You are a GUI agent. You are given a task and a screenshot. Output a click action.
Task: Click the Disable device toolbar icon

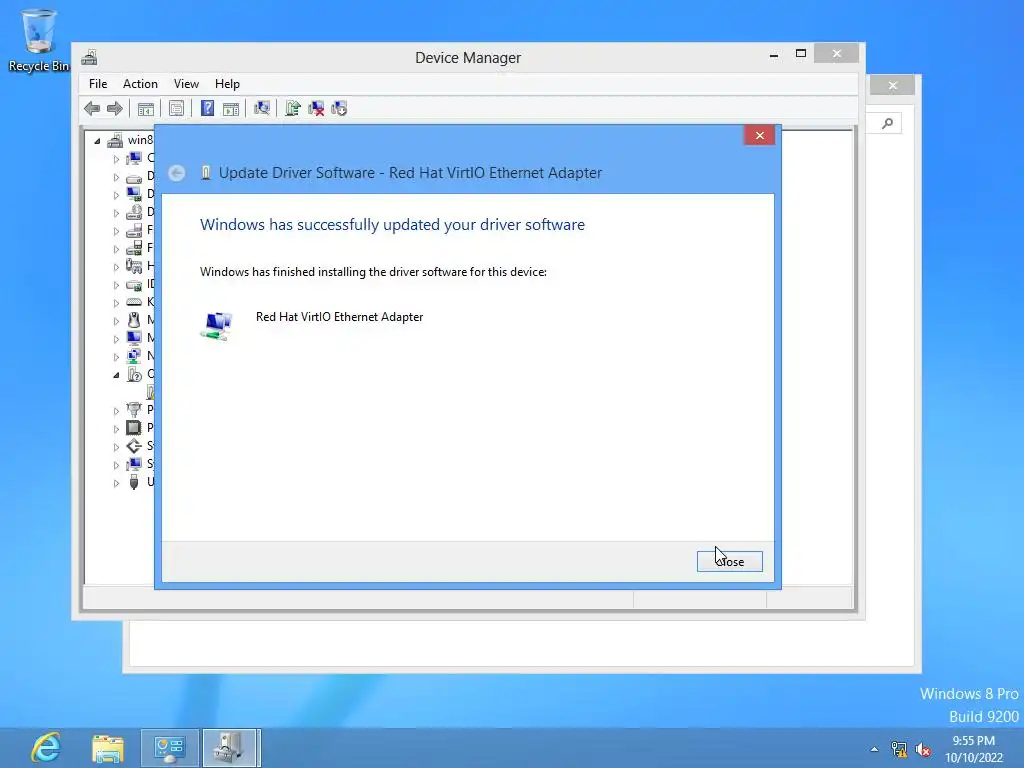click(x=339, y=108)
